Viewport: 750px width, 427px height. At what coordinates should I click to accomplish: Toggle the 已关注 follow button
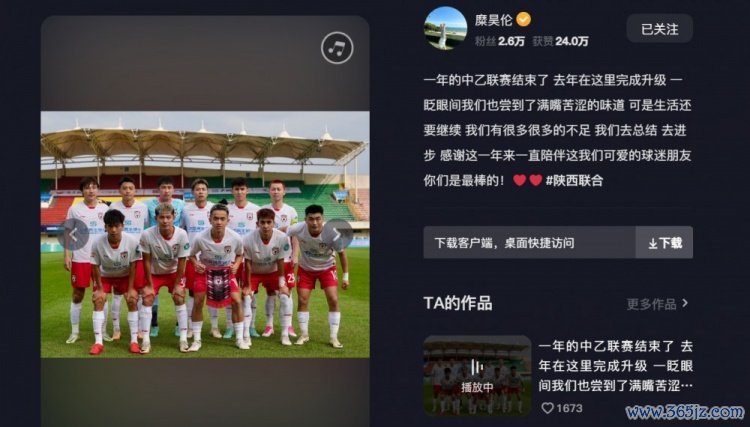tap(660, 29)
